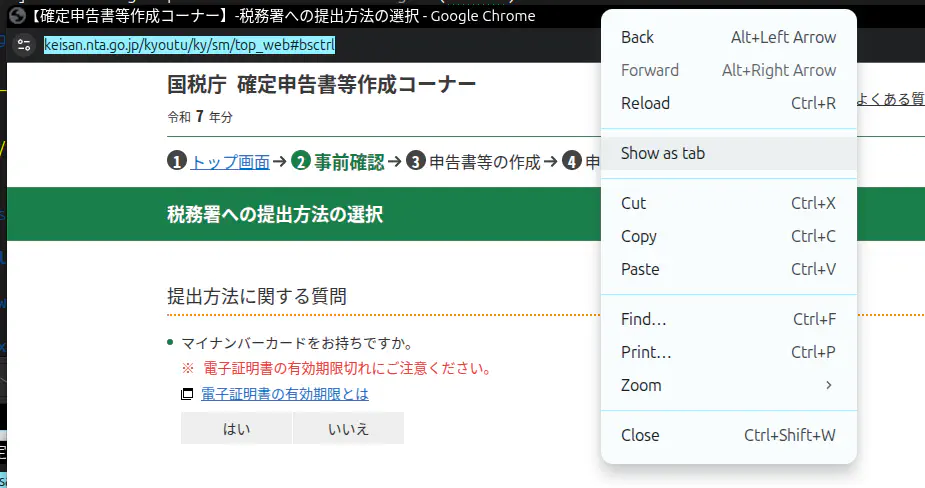Click the step 3 circle icon
925x488 pixels.
click(416, 162)
